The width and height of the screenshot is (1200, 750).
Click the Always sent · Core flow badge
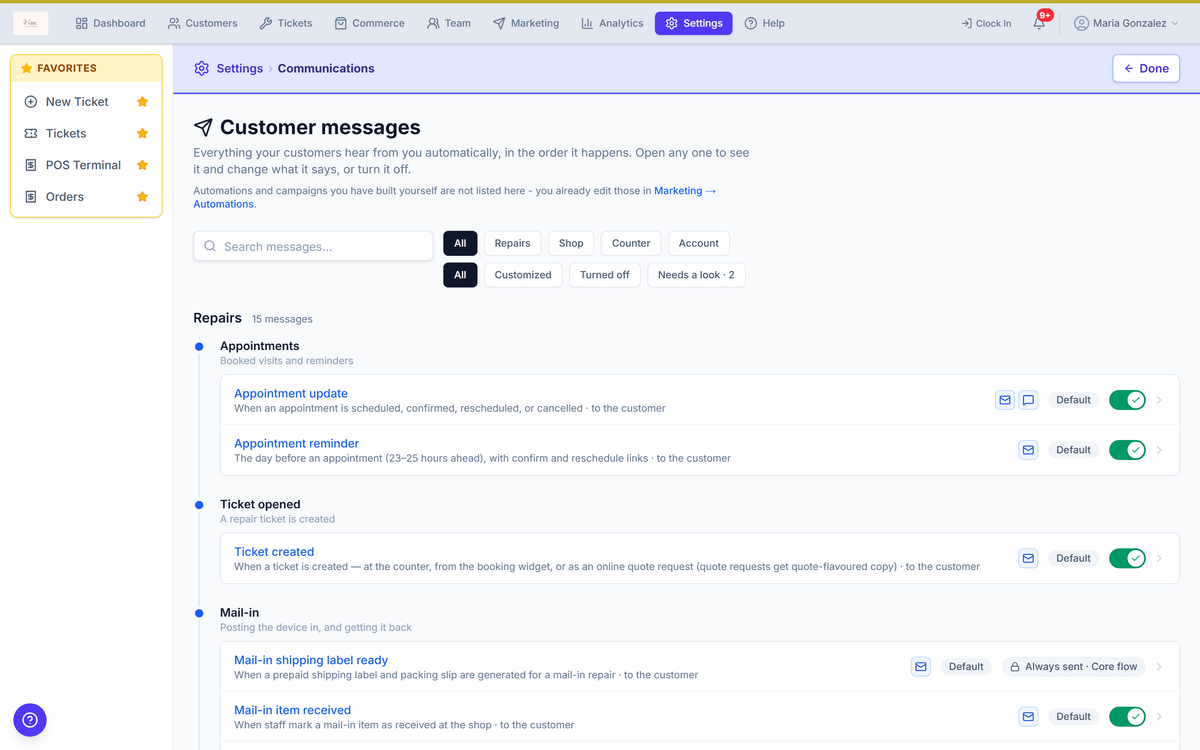point(1075,667)
